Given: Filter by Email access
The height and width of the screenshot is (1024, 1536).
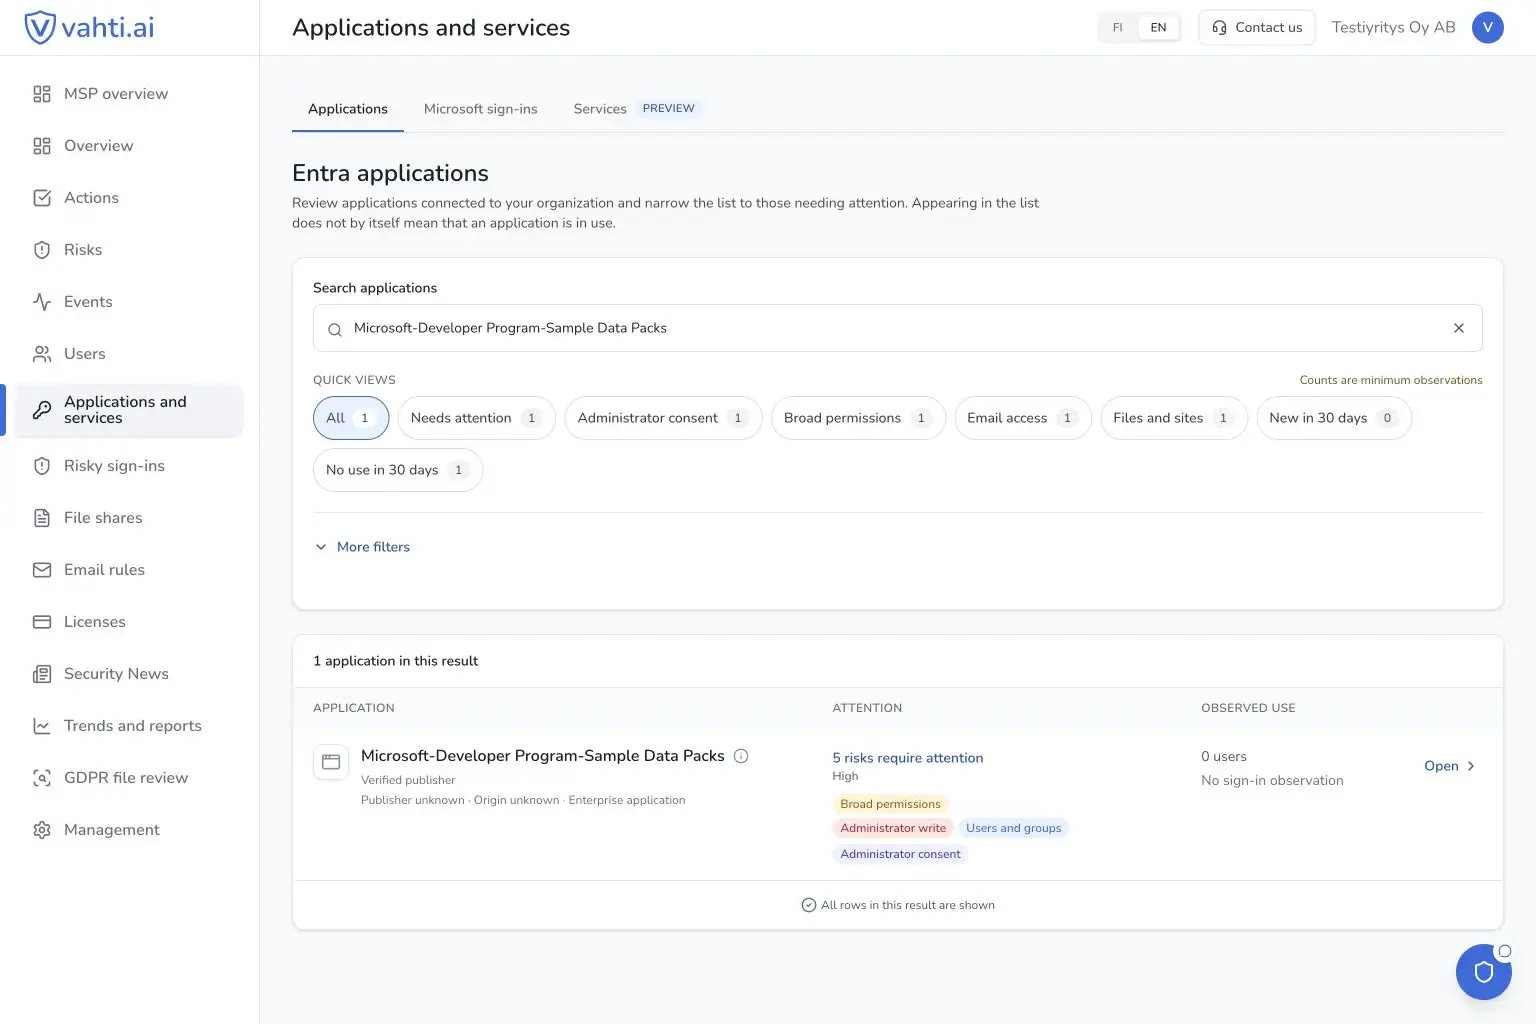Looking at the screenshot, I should coord(1023,418).
